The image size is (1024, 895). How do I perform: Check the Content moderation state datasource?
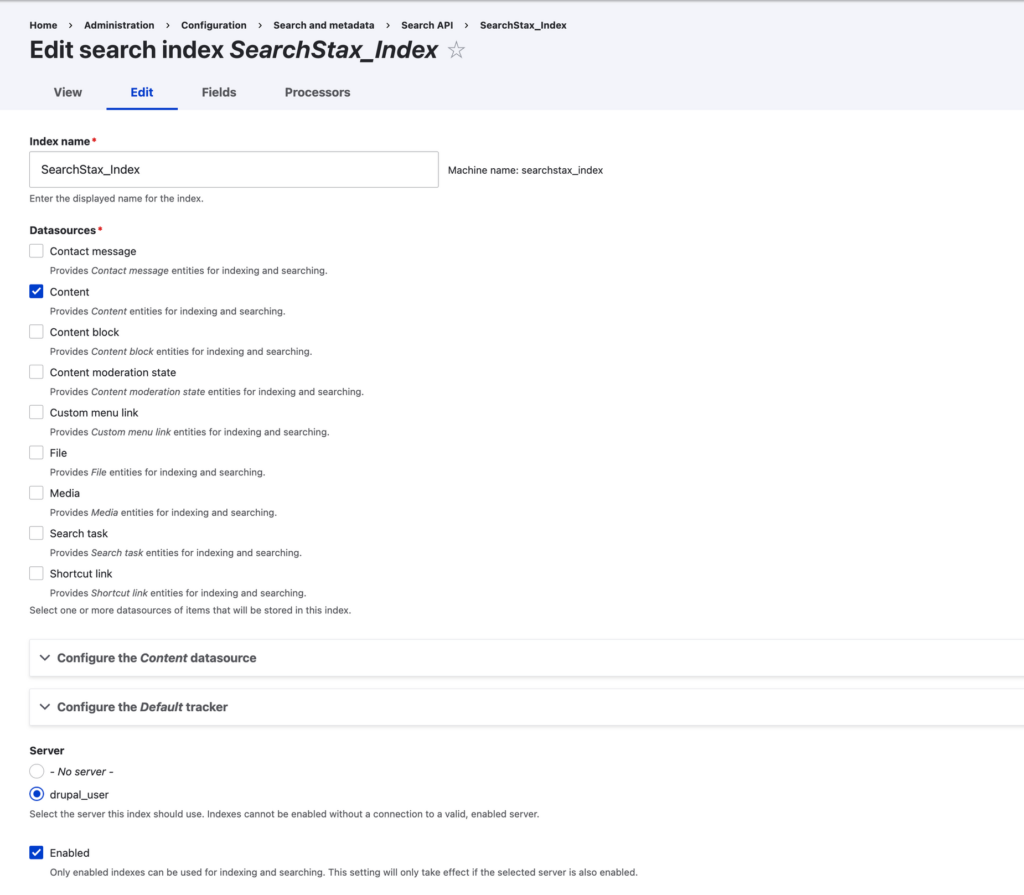pyautogui.click(x=37, y=372)
